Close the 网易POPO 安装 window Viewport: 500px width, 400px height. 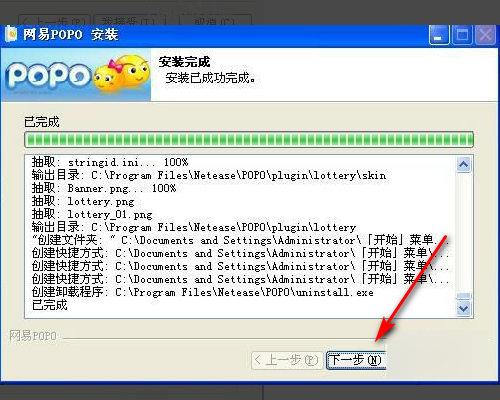[x=485, y=35]
